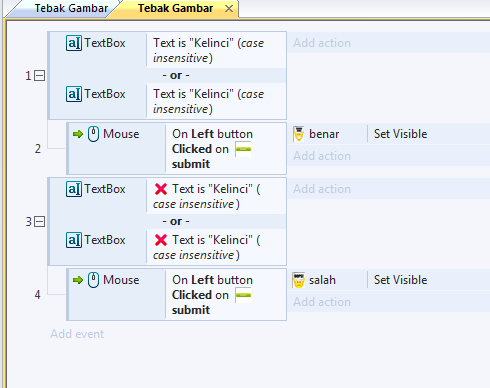Viewport: 490px width, 388px height.
Task: Click Add action under the benar action
Action: point(322,156)
